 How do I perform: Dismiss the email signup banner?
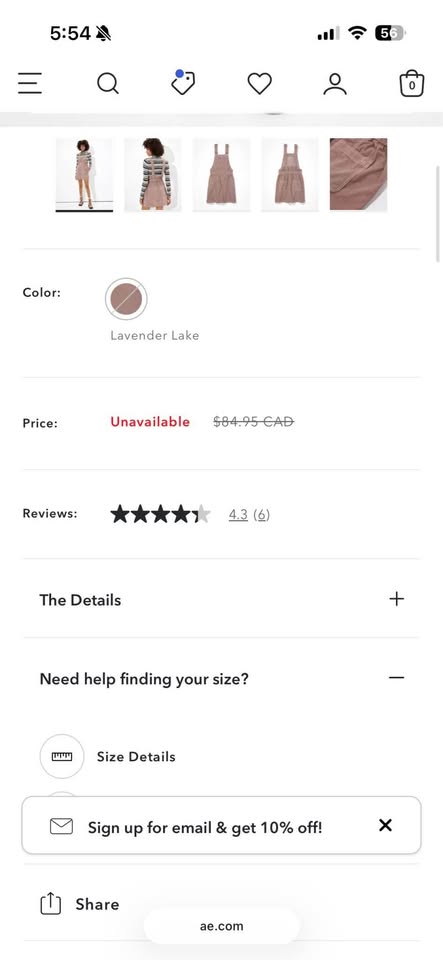coord(385,825)
